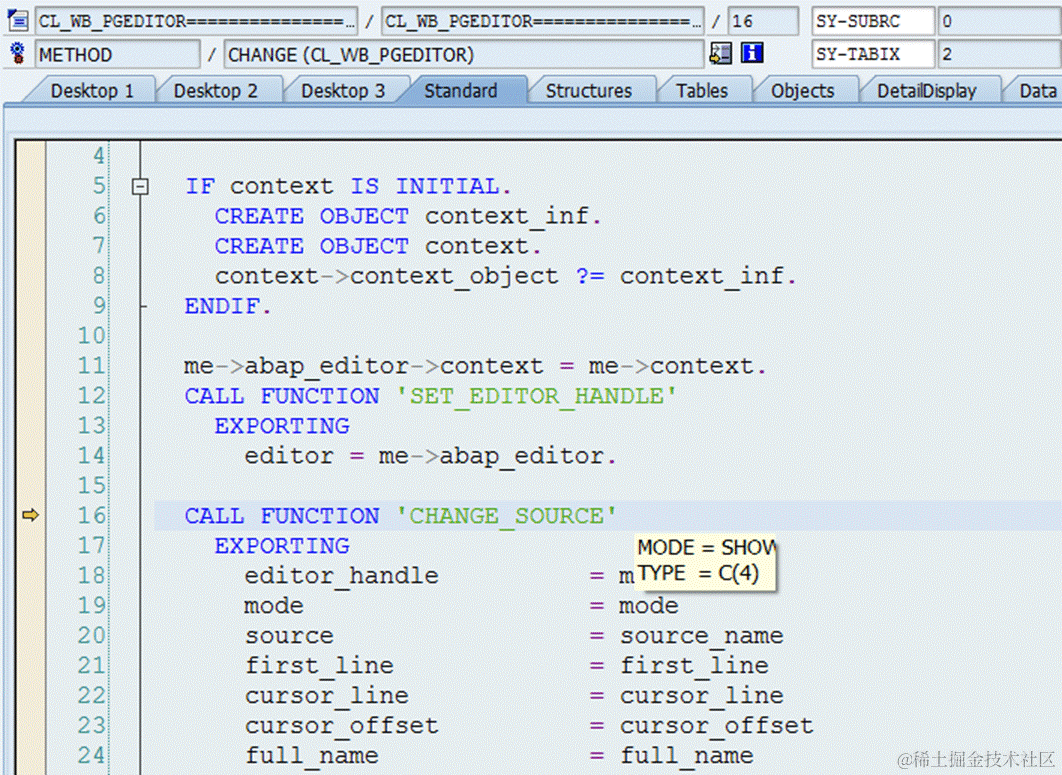
Task: Click line number 24 in the gutter
Action: [x=92, y=755]
